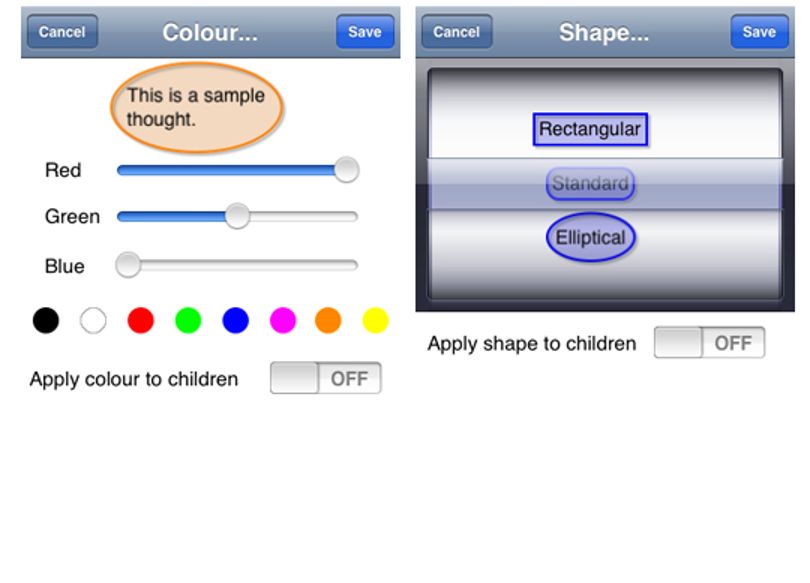Select Rectangular shape in picker
Image resolution: width=810 pixels, height=583 pixels.
[590, 129]
